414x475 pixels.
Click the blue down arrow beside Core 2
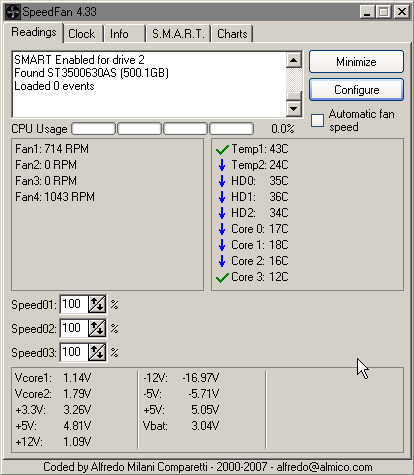point(222,261)
